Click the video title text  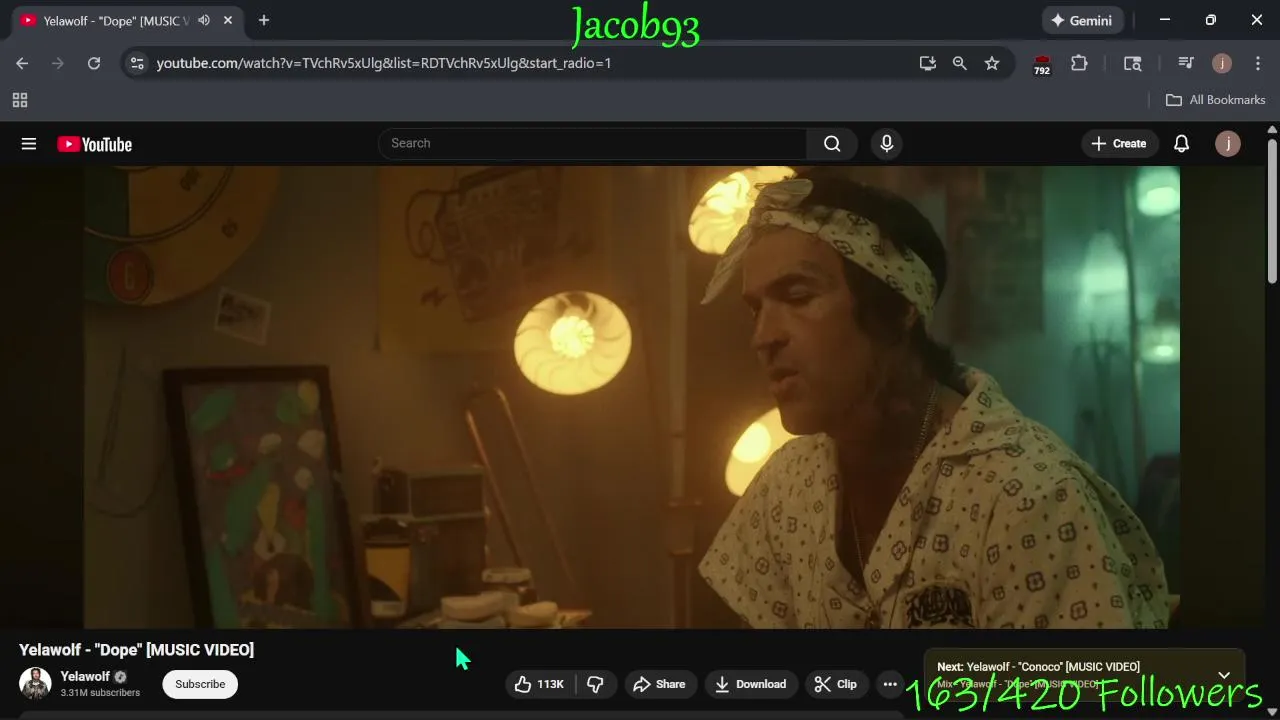[x=136, y=650]
